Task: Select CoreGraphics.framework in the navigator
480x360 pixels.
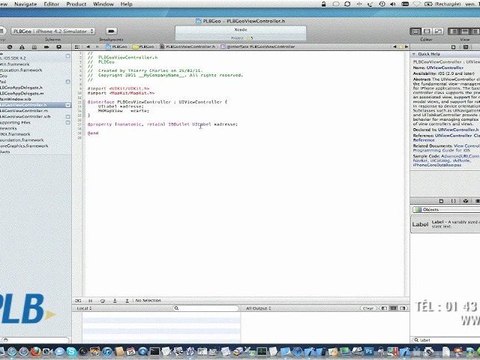Action: pyautogui.click(x=24, y=146)
